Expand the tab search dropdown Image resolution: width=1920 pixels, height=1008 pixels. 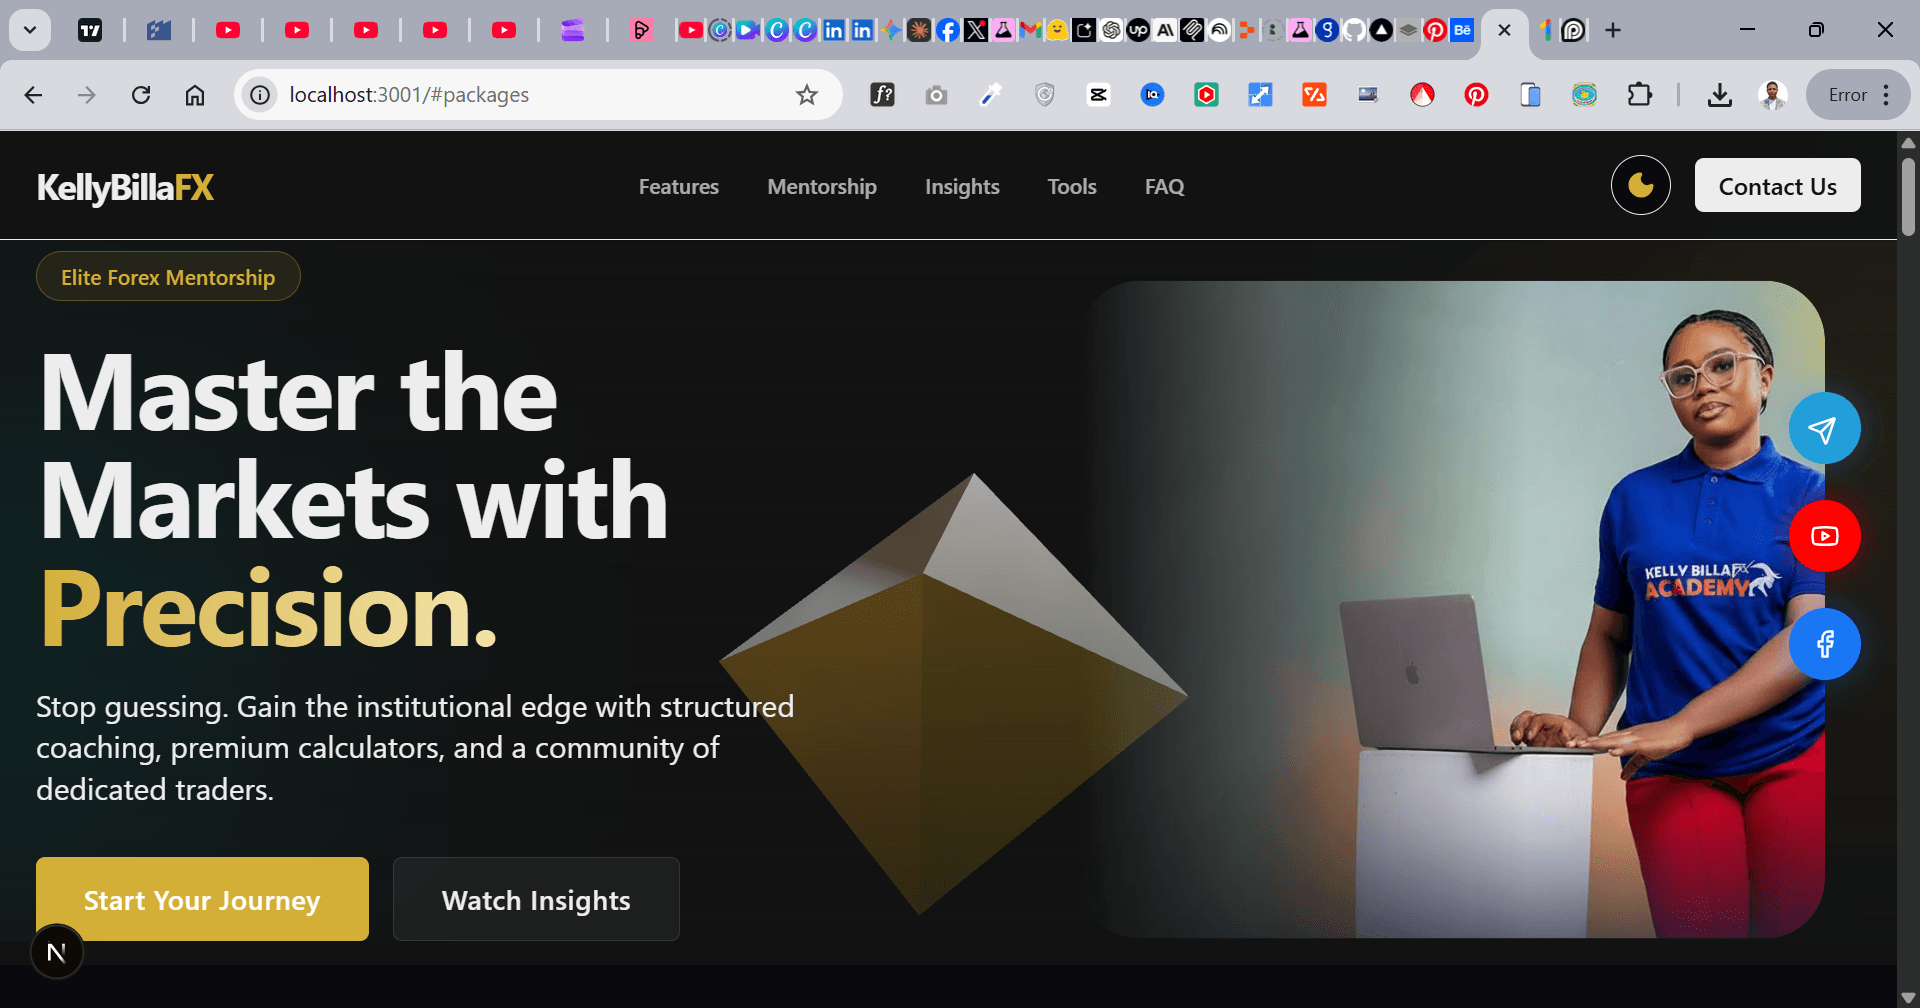pyautogui.click(x=30, y=30)
